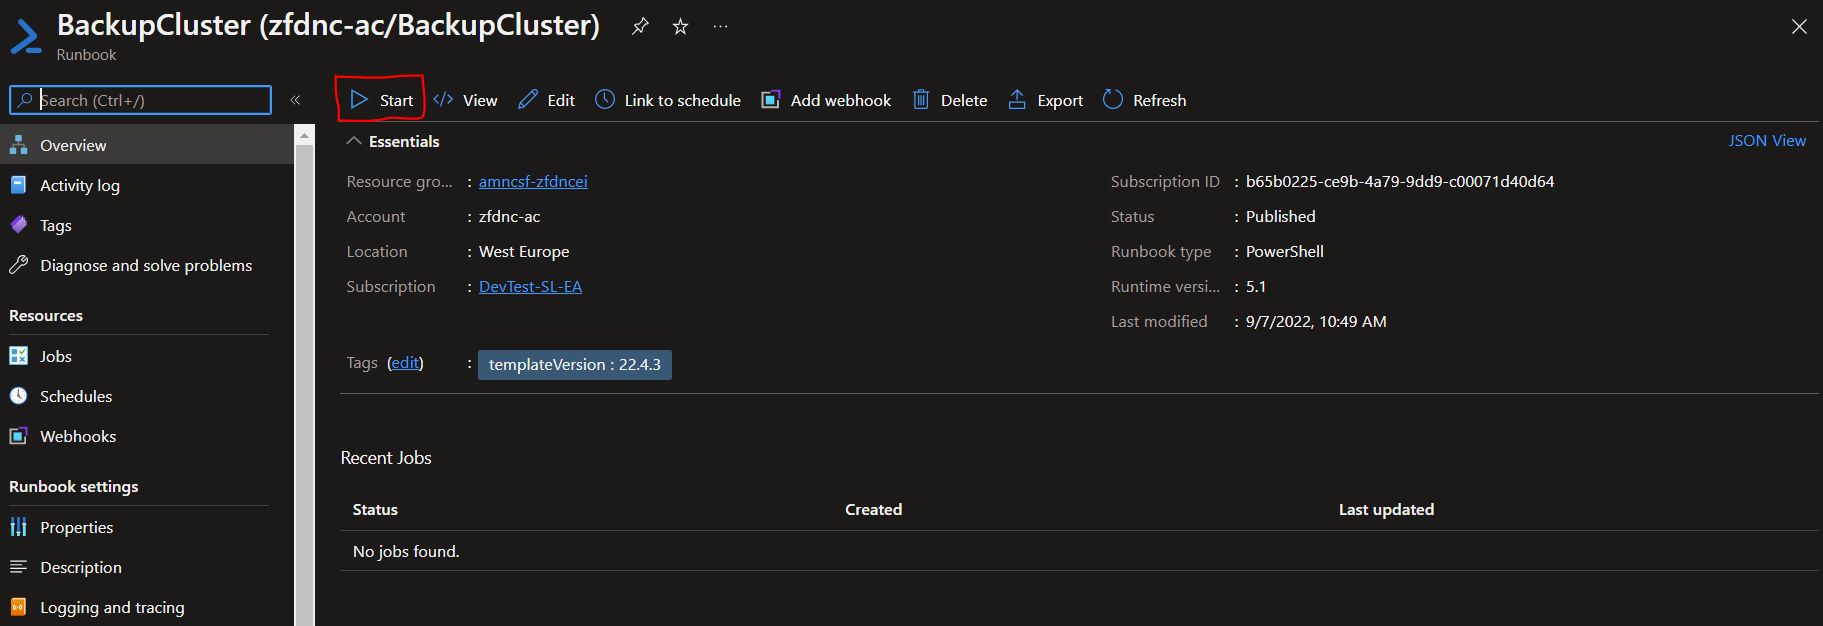Image resolution: width=1823 pixels, height=626 pixels.
Task: Click the Export button label
Action: (x=1060, y=100)
